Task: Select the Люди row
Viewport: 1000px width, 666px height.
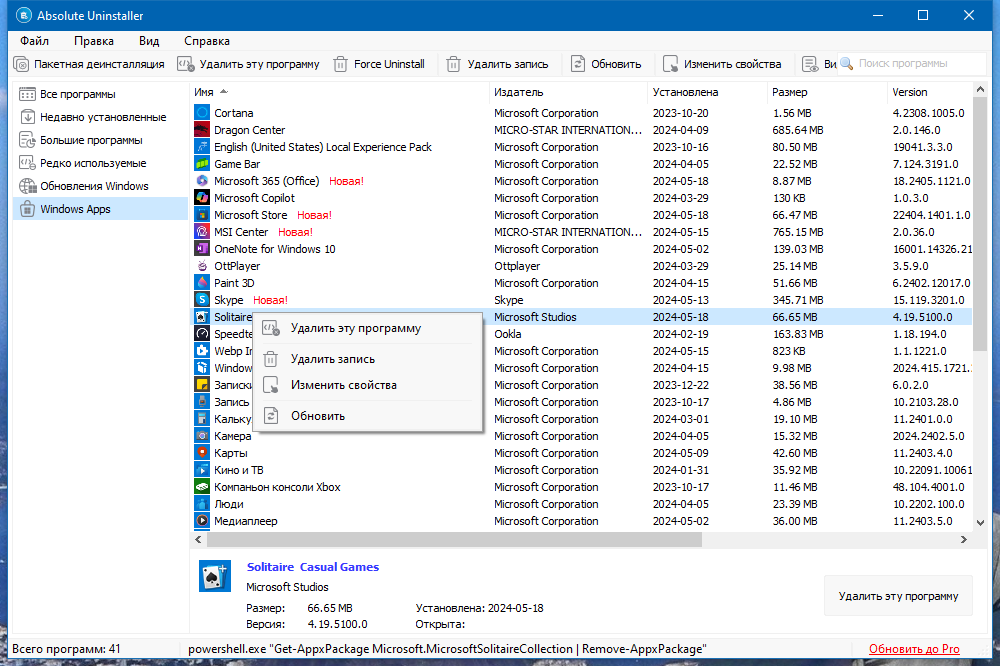Action: [x=582, y=505]
